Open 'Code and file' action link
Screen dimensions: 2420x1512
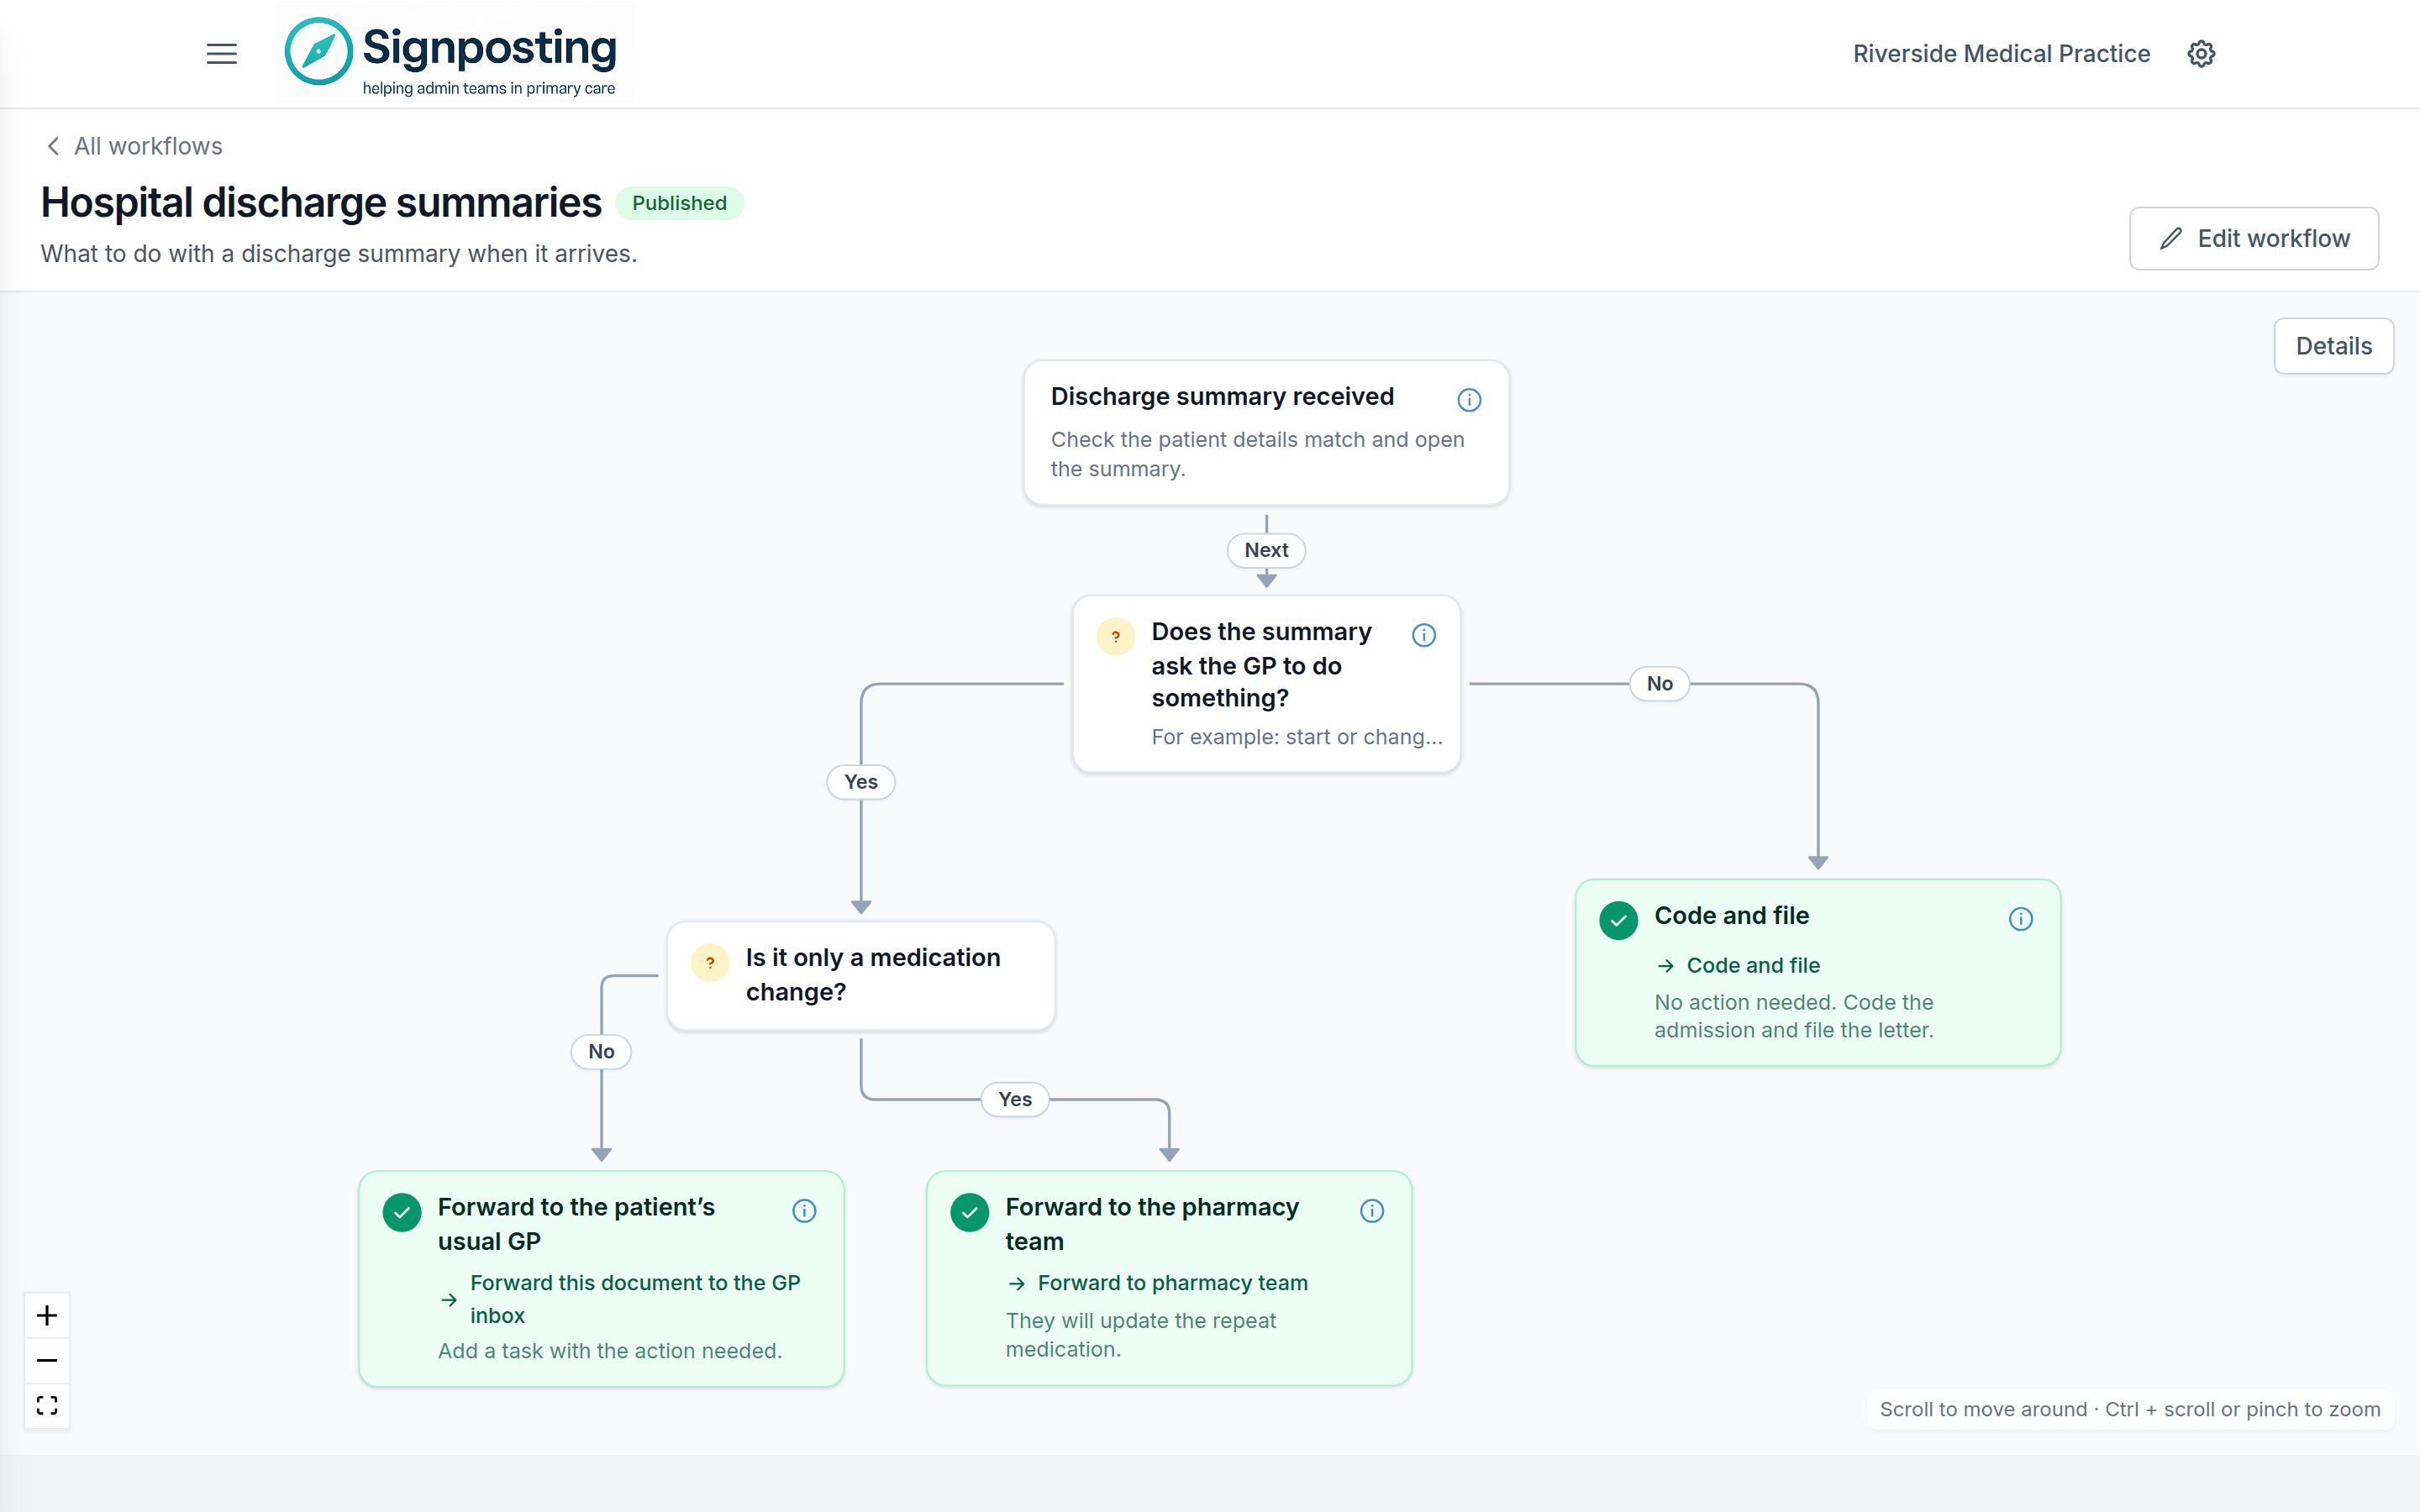[1738, 965]
